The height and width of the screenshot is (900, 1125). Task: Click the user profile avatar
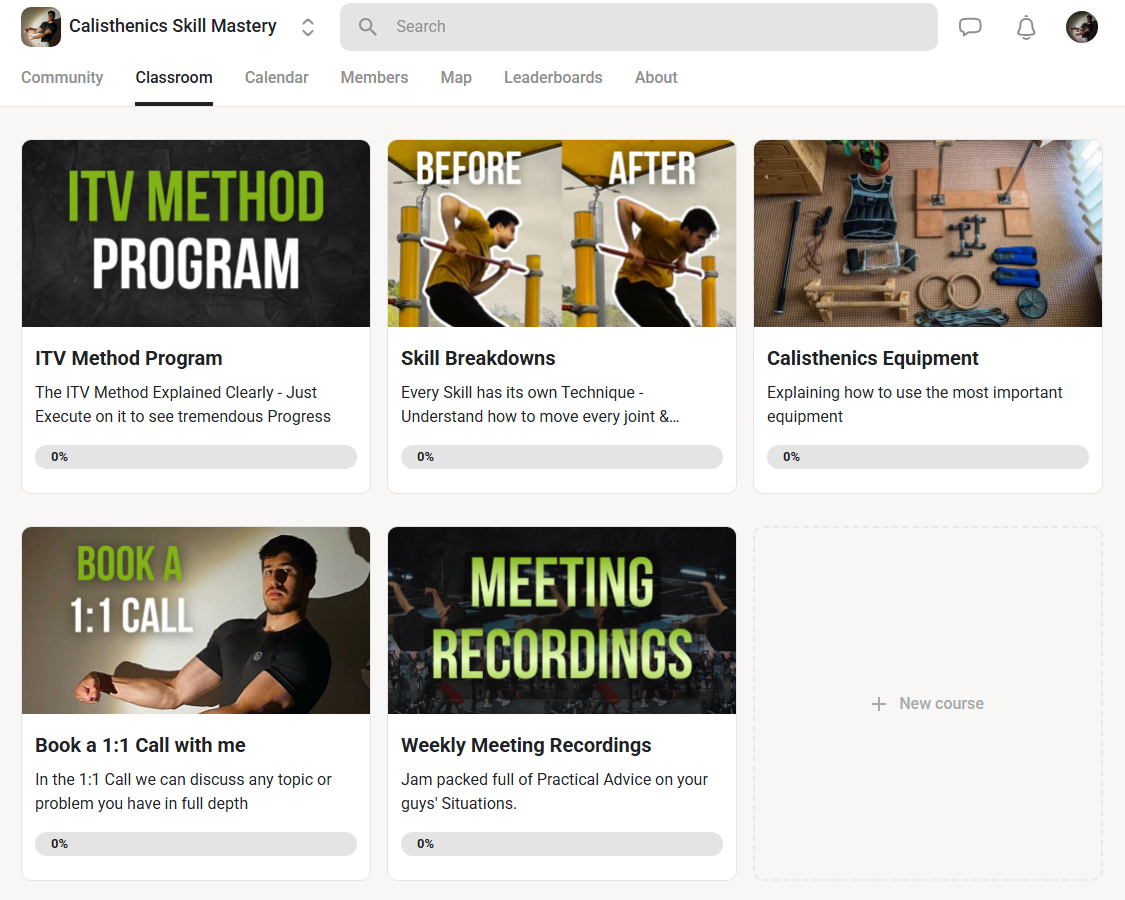click(x=1081, y=27)
